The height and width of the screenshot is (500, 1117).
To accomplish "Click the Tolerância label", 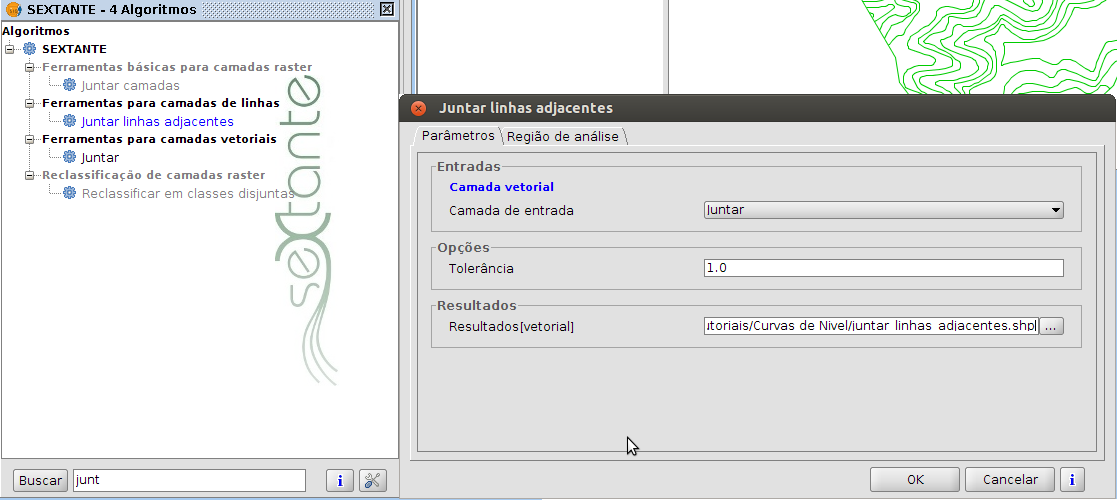I will 482,269.
